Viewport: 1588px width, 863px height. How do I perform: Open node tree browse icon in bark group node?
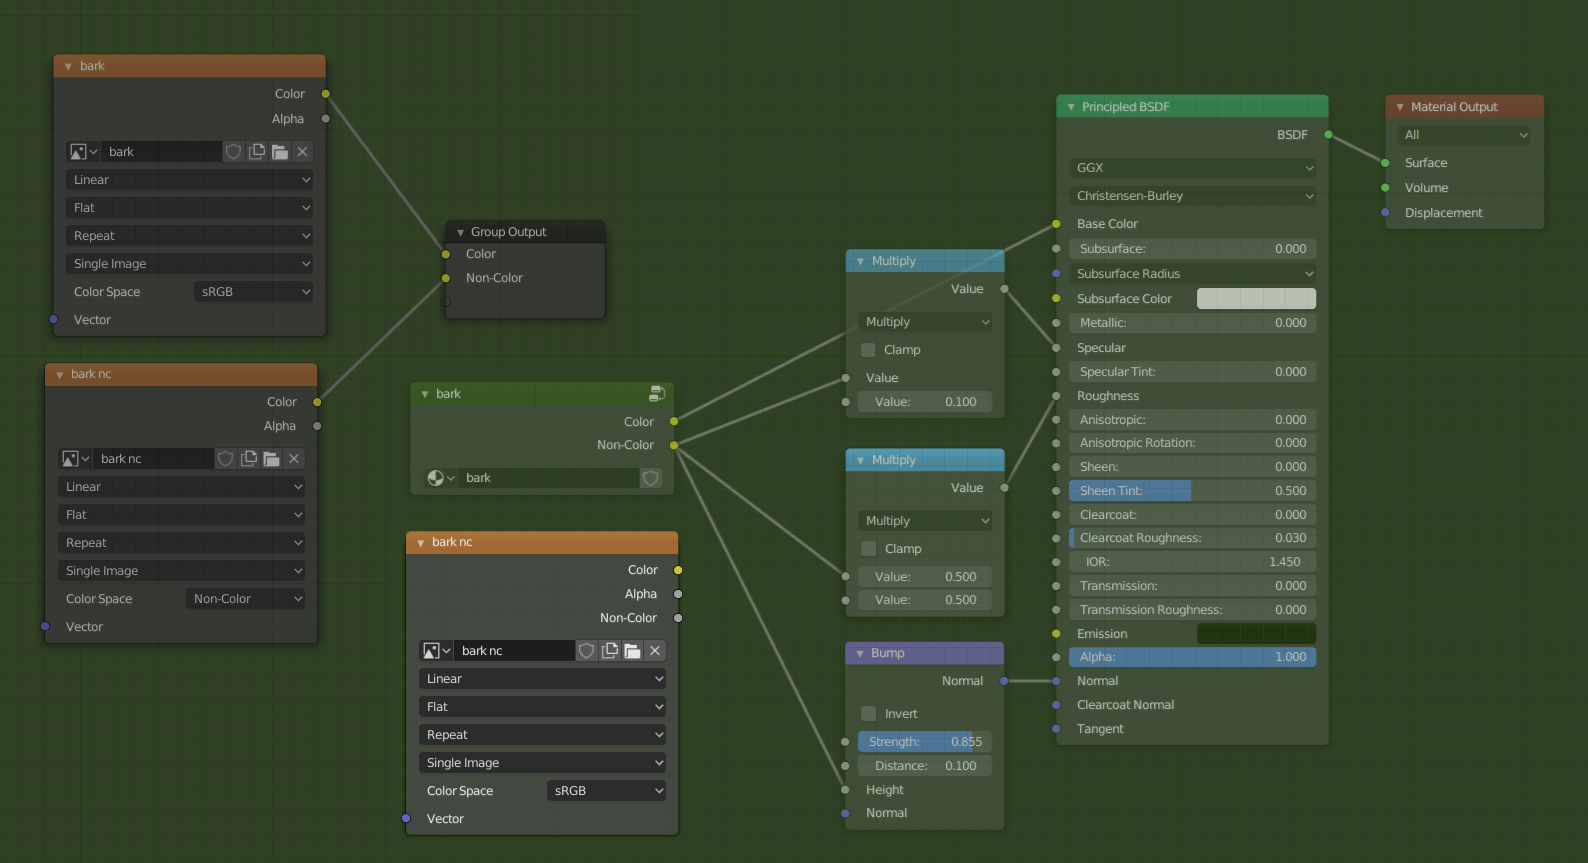pos(441,478)
